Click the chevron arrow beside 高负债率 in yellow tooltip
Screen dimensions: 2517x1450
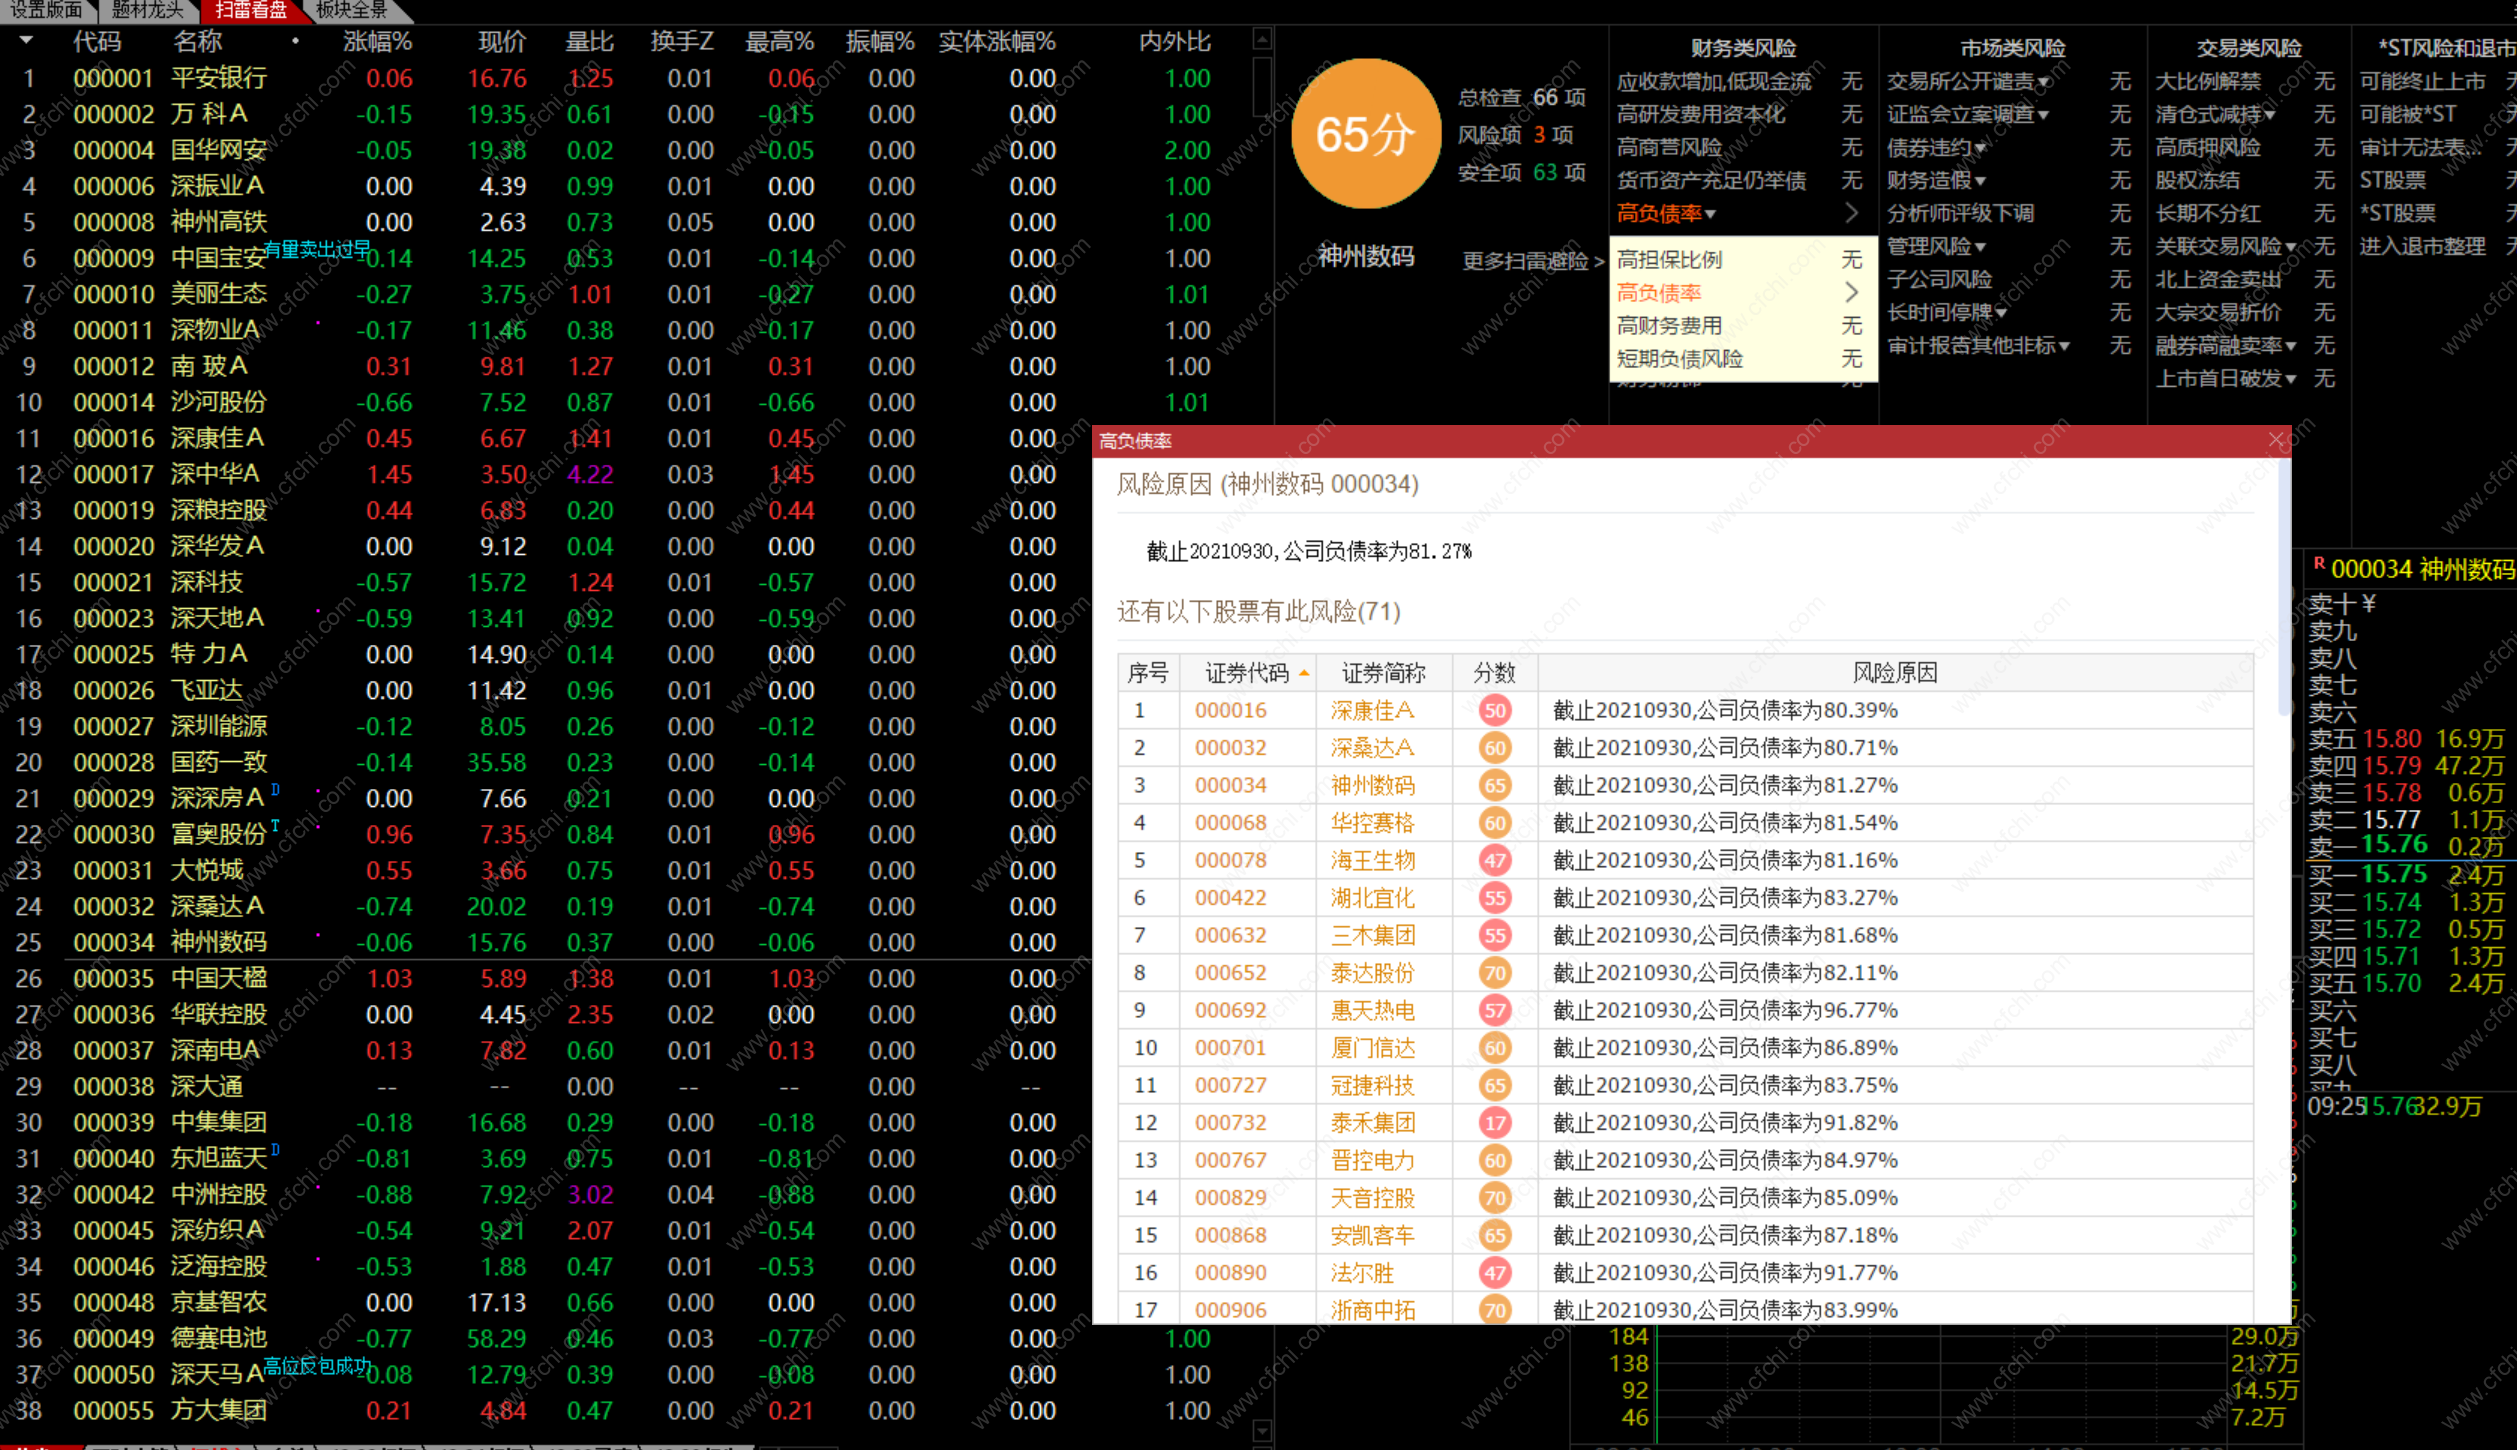pyautogui.click(x=1851, y=293)
